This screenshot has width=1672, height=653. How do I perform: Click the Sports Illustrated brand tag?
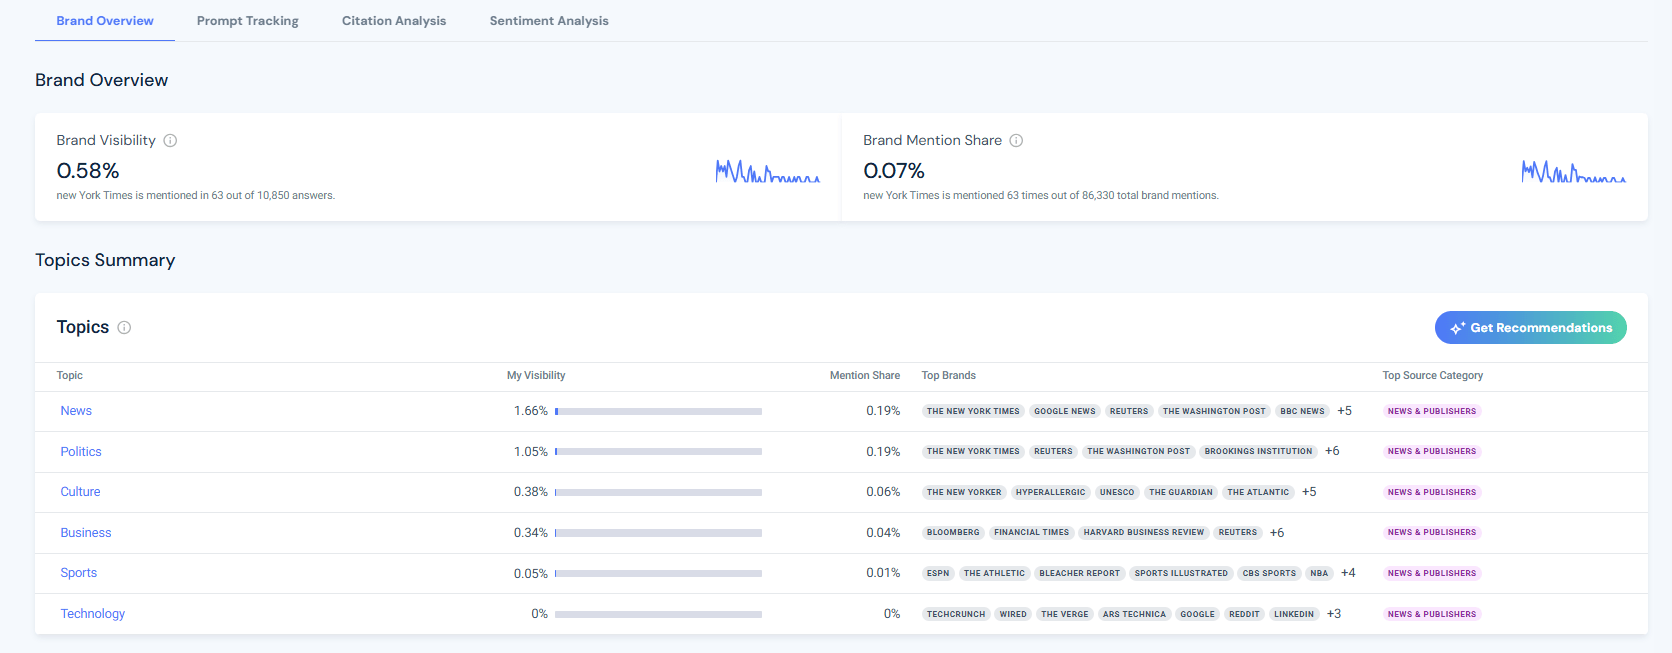click(1181, 573)
